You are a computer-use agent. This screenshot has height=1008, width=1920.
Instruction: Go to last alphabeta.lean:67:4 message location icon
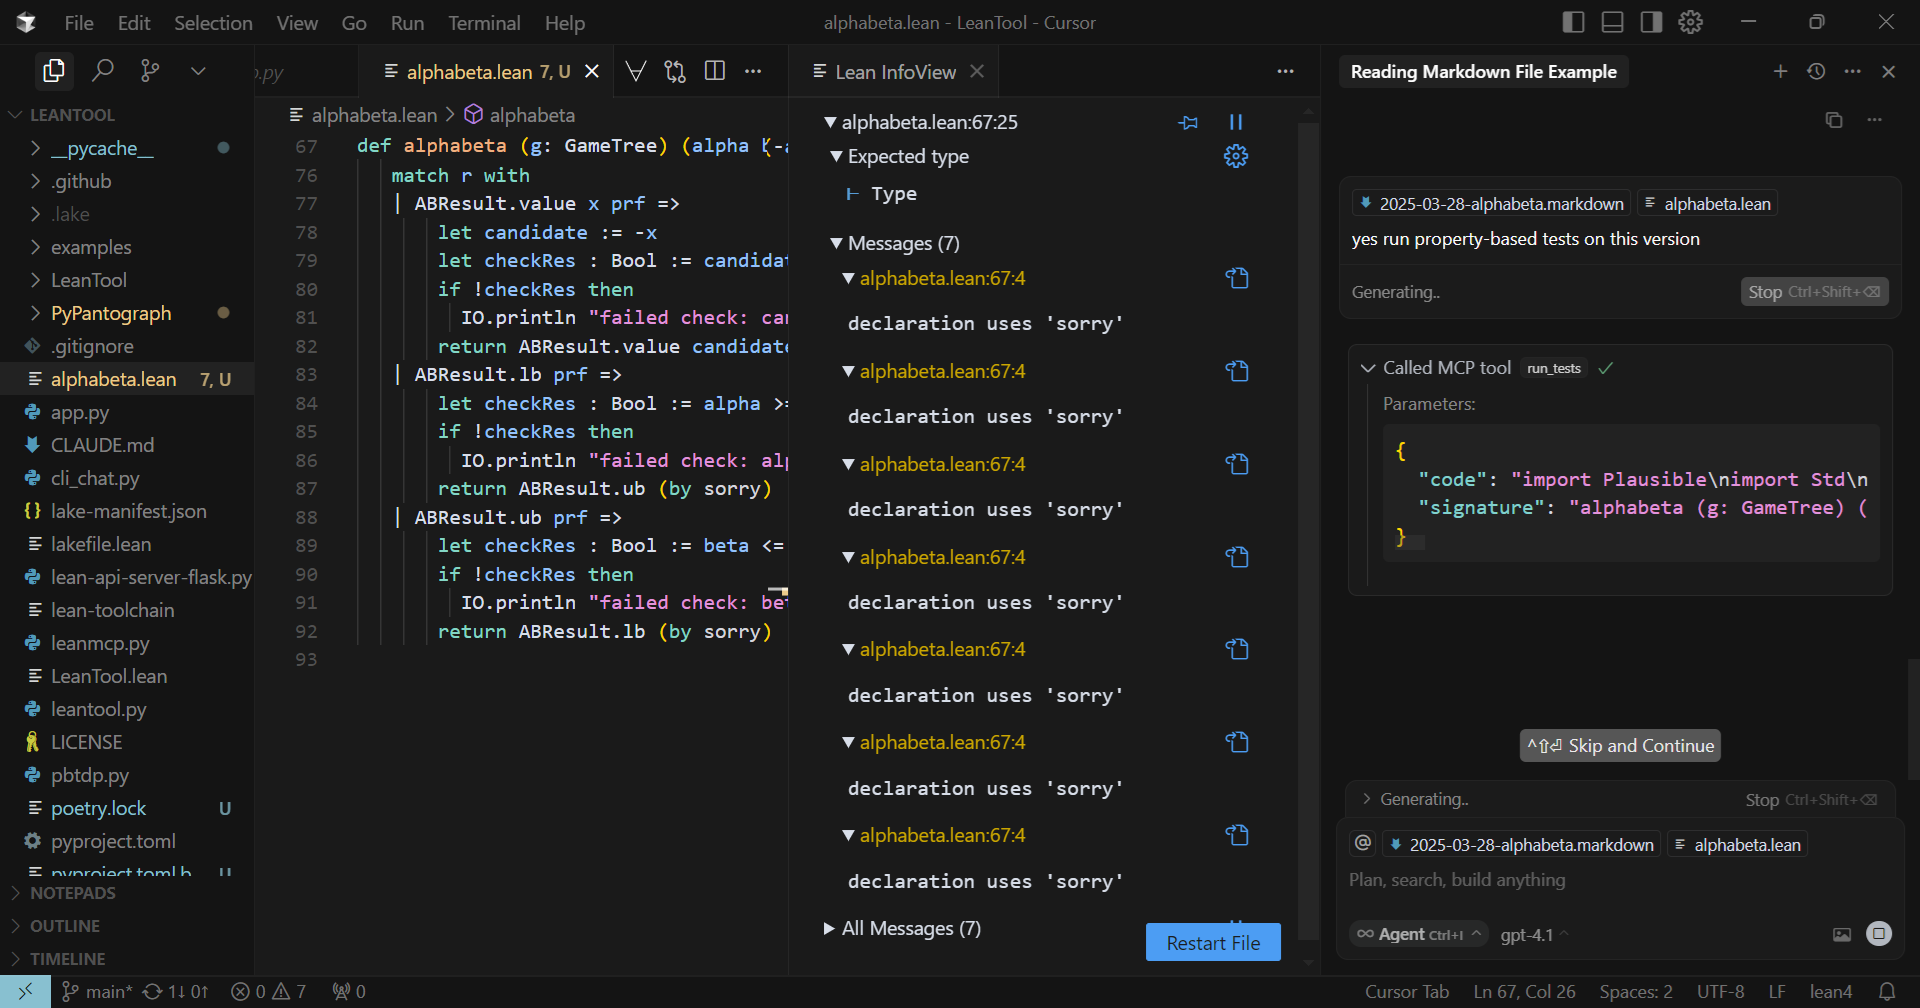click(x=1237, y=835)
